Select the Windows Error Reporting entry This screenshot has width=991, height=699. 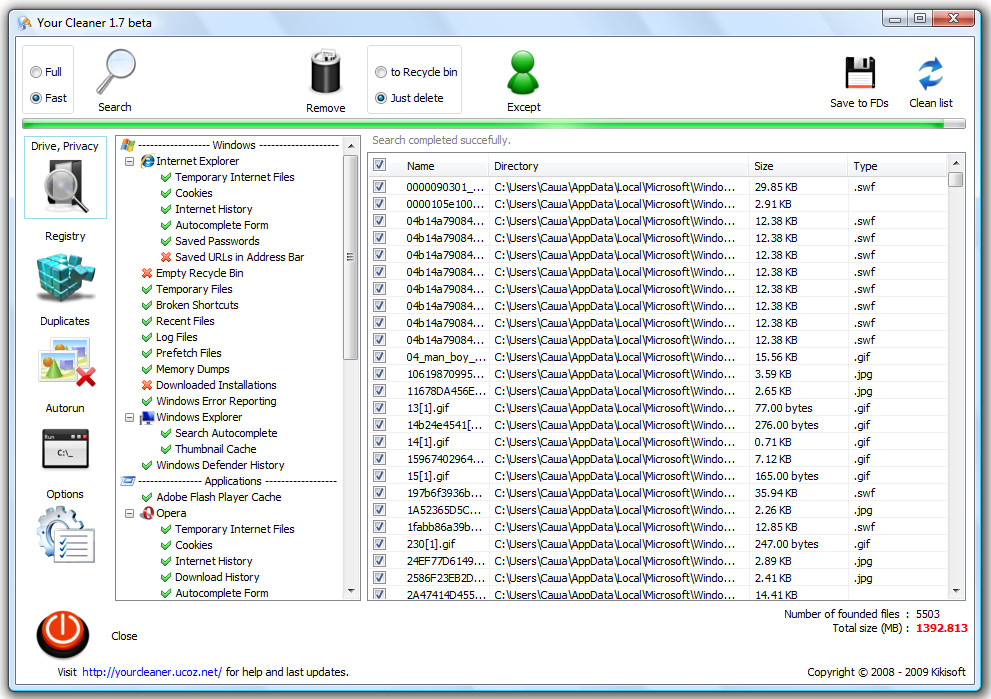216,401
